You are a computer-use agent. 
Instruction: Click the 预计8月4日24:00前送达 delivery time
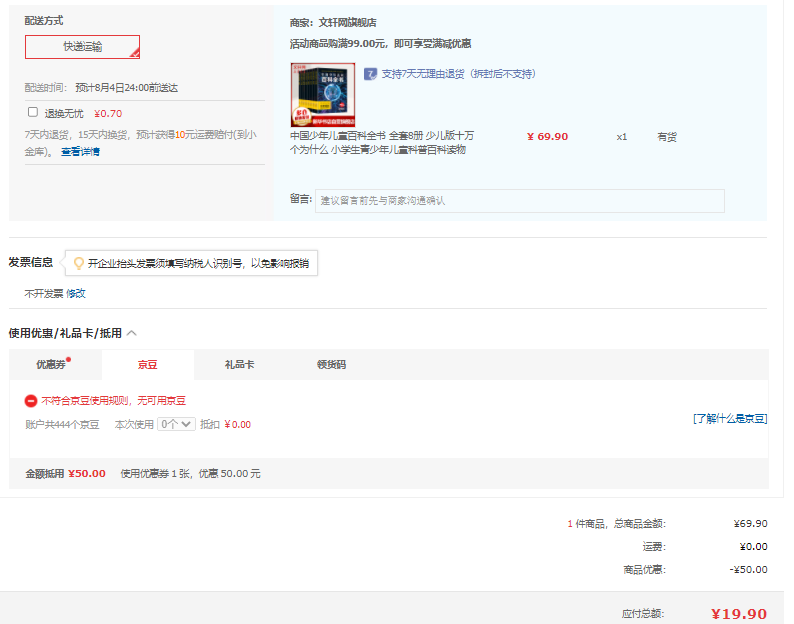[127, 88]
